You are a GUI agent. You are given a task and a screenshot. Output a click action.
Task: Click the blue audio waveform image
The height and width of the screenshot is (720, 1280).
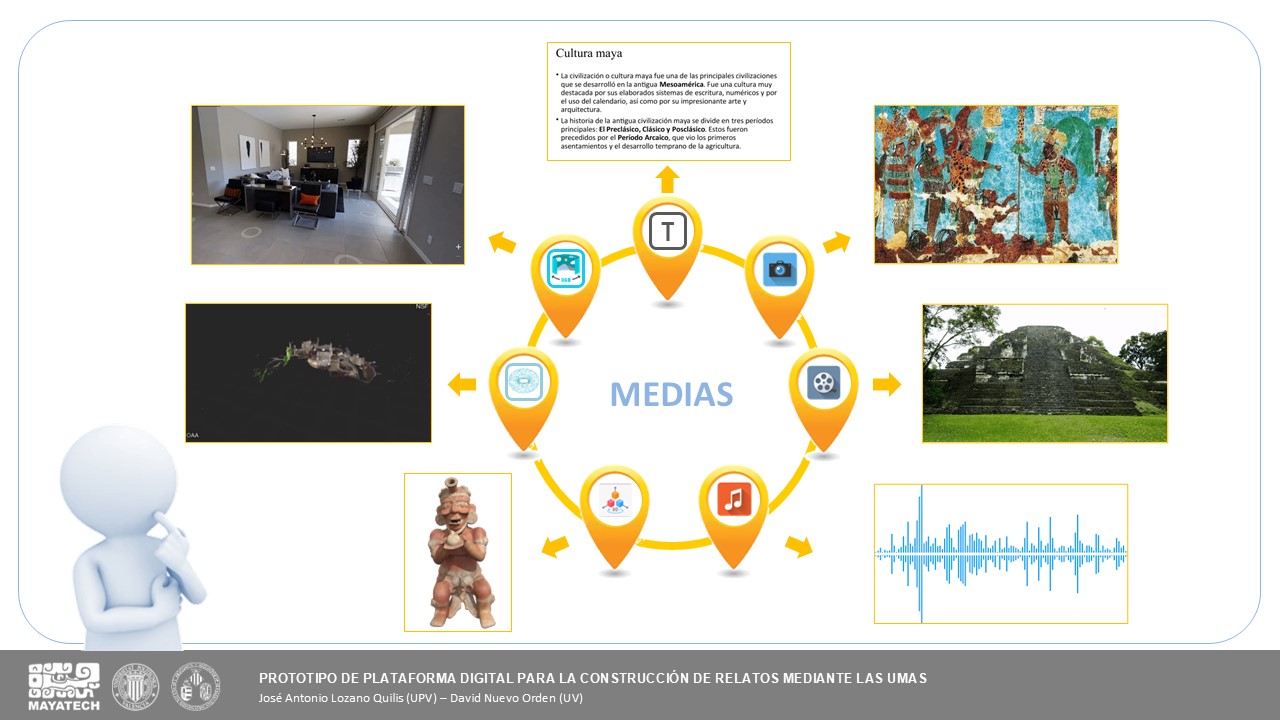tap(1000, 553)
